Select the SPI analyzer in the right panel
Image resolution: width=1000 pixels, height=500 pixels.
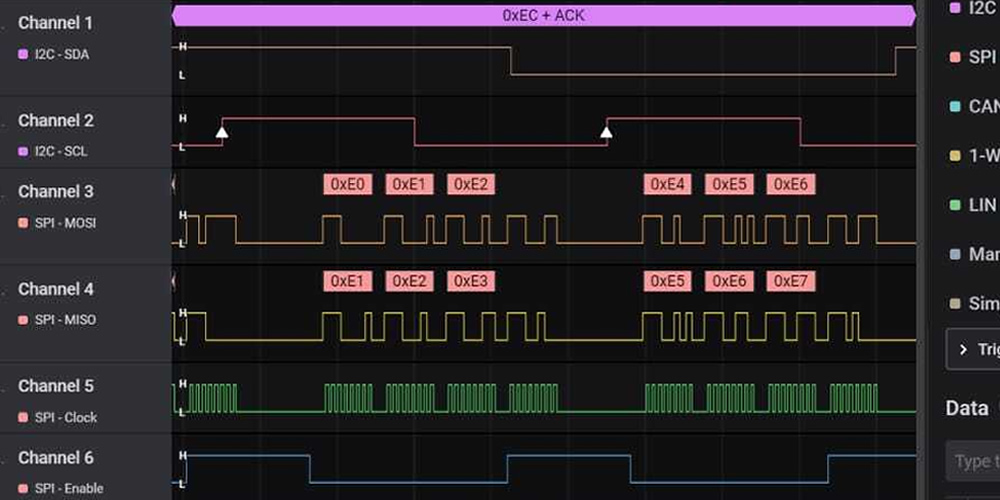[974, 56]
